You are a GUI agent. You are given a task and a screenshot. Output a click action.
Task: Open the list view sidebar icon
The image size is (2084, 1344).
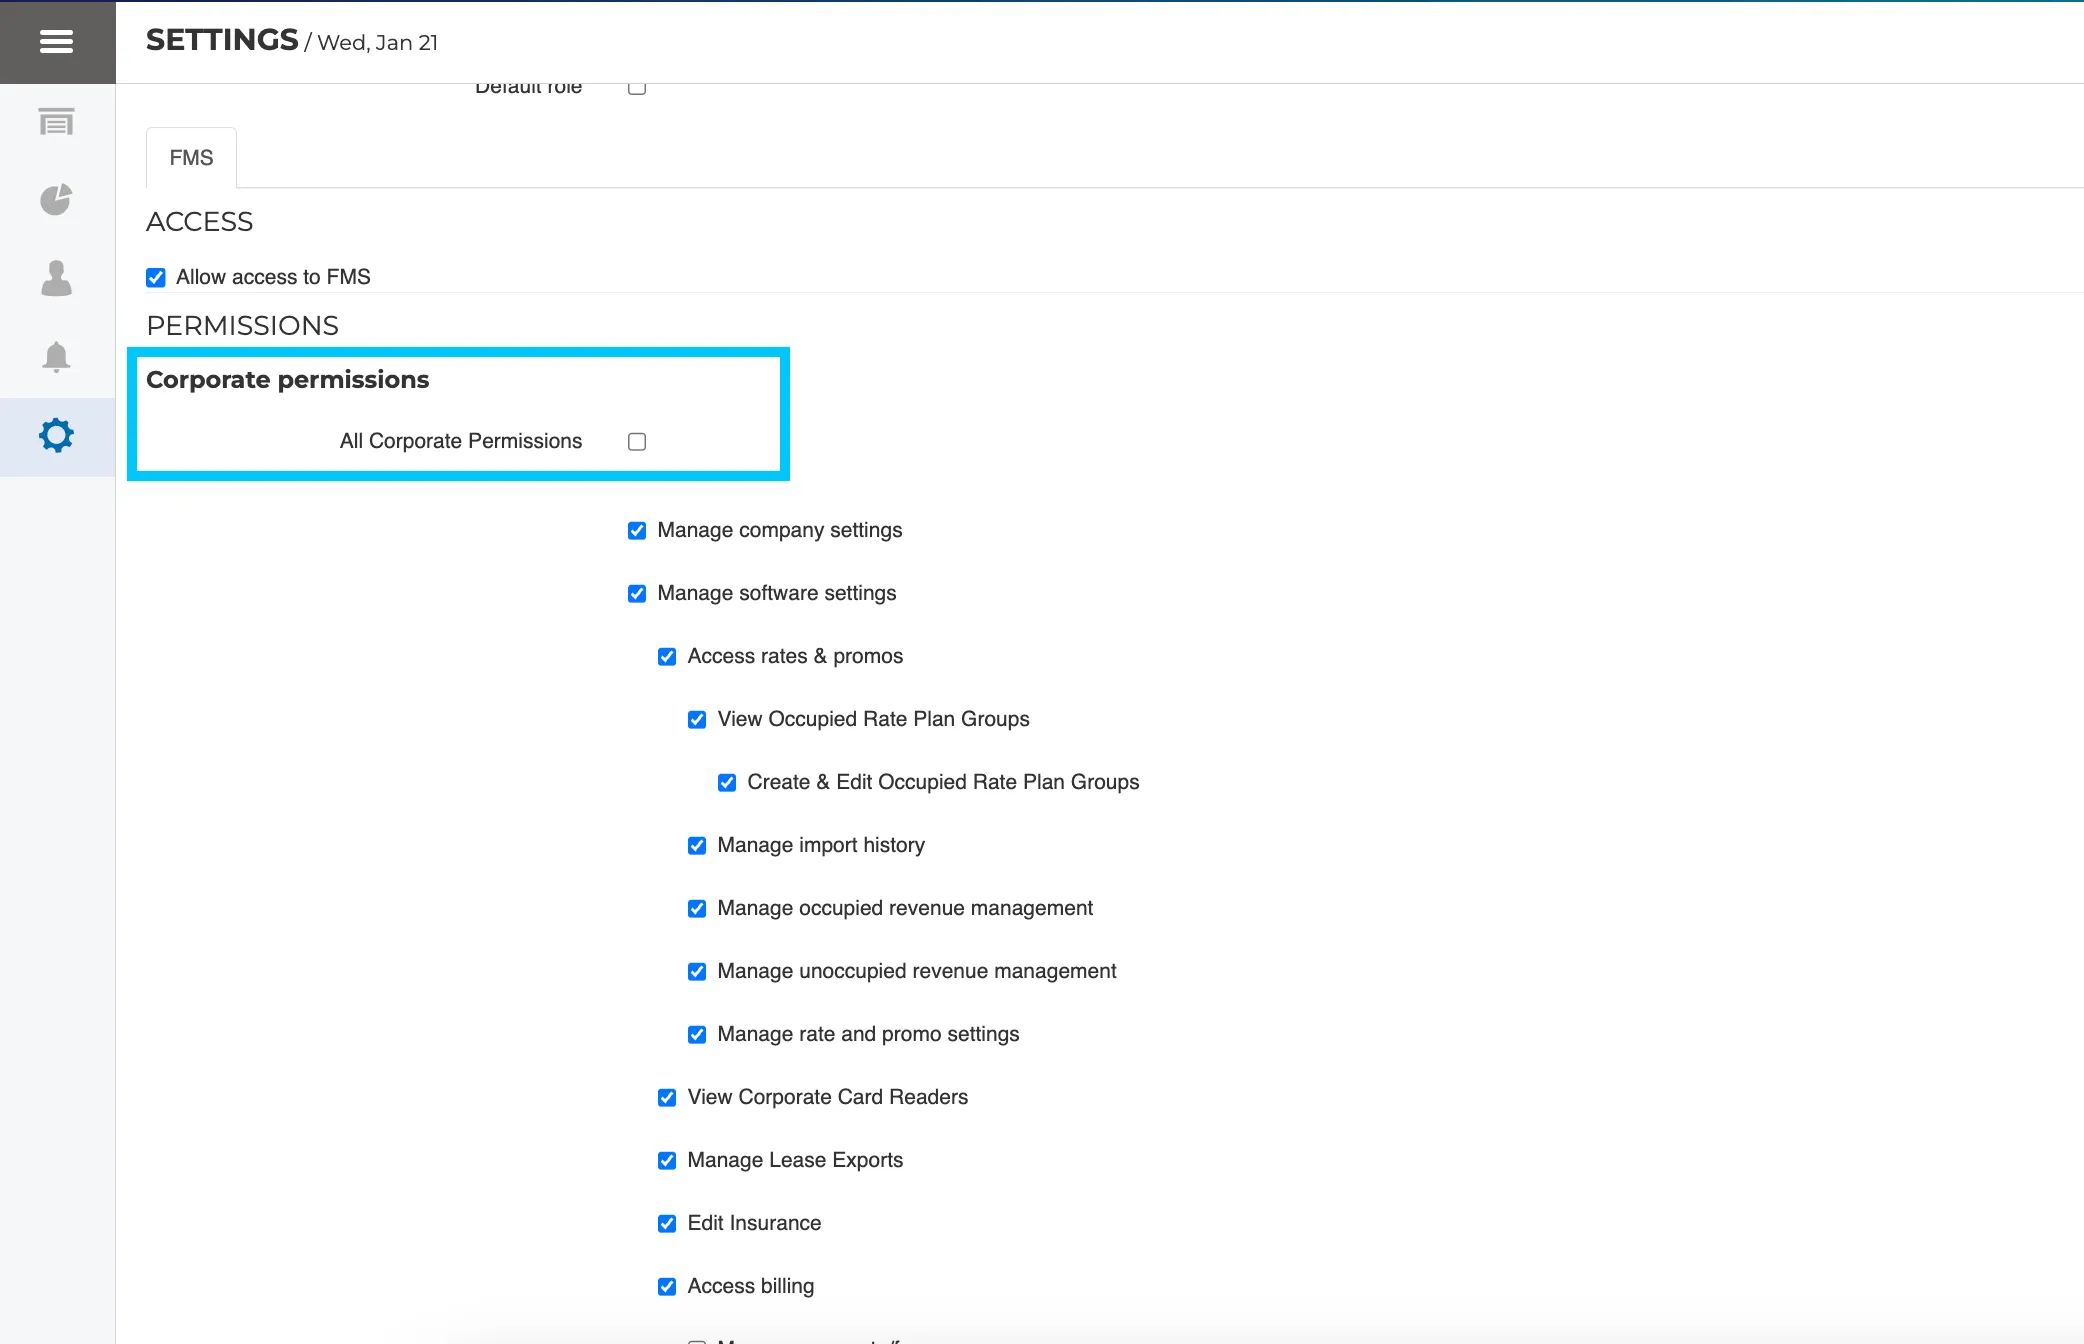[x=57, y=122]
